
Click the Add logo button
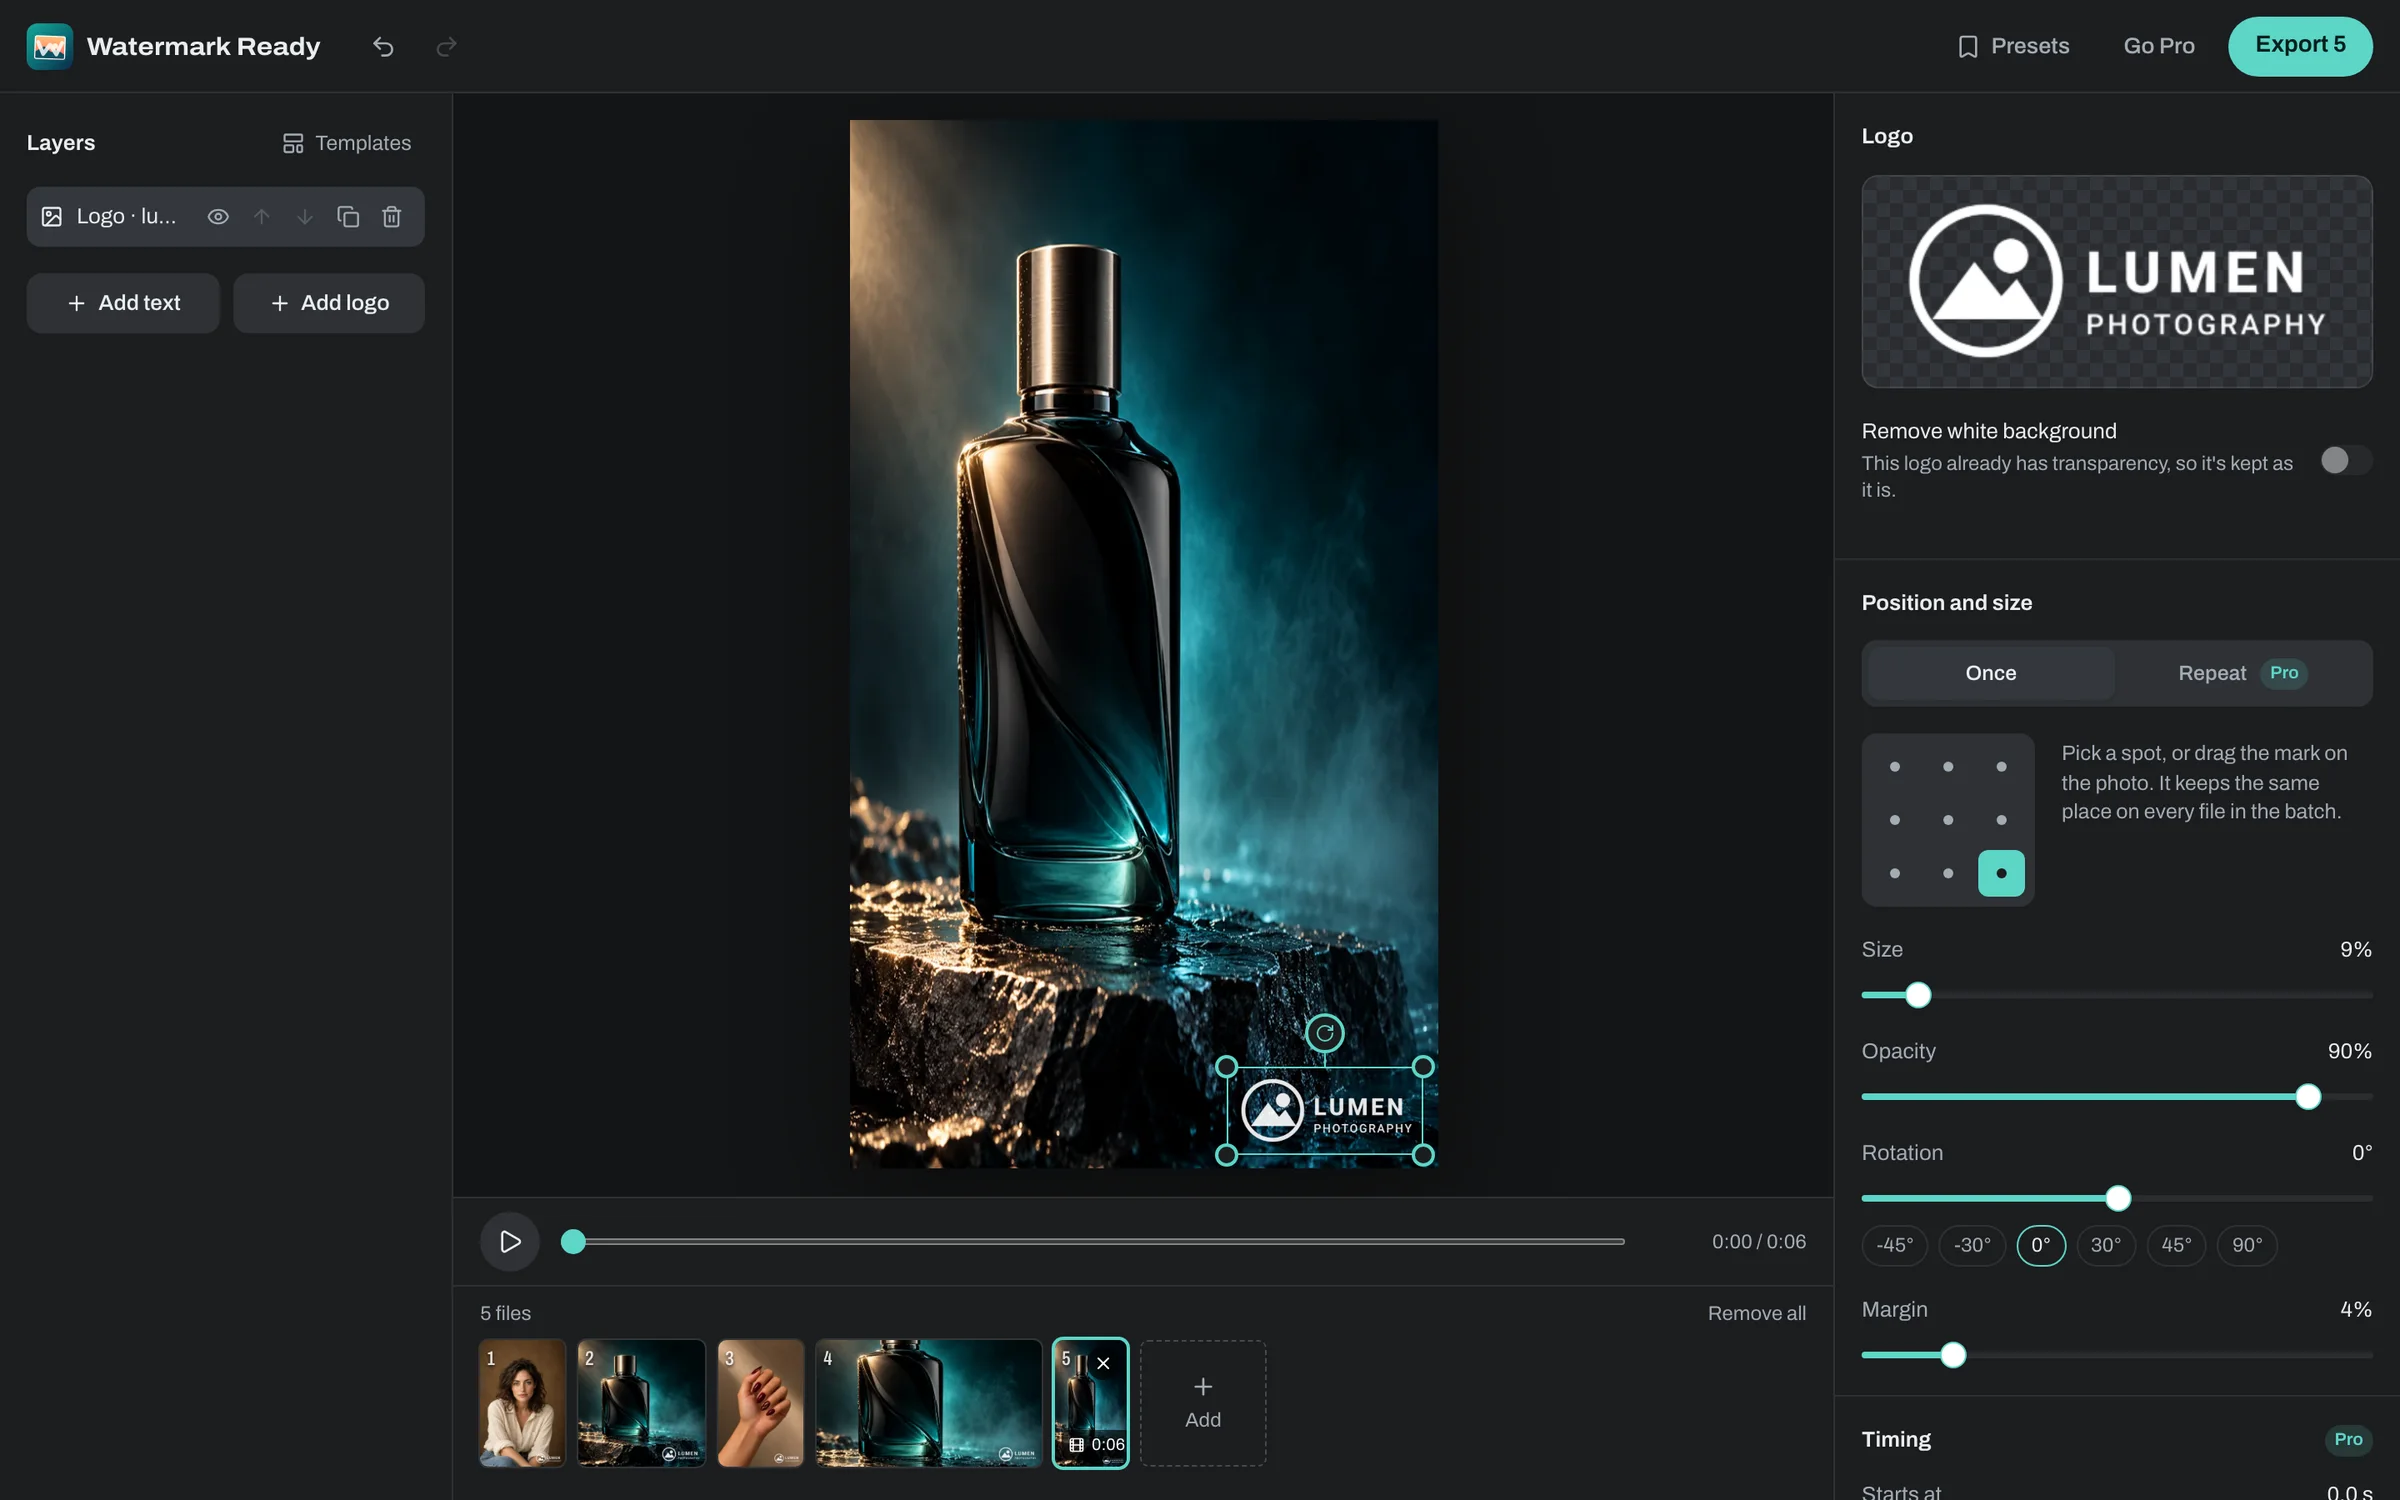(x=329, y=303)
